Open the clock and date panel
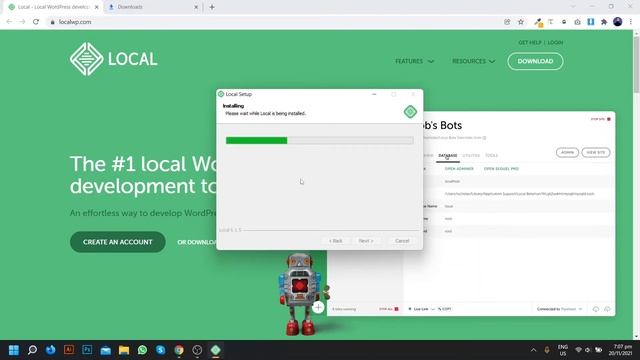 click(621, 350)
